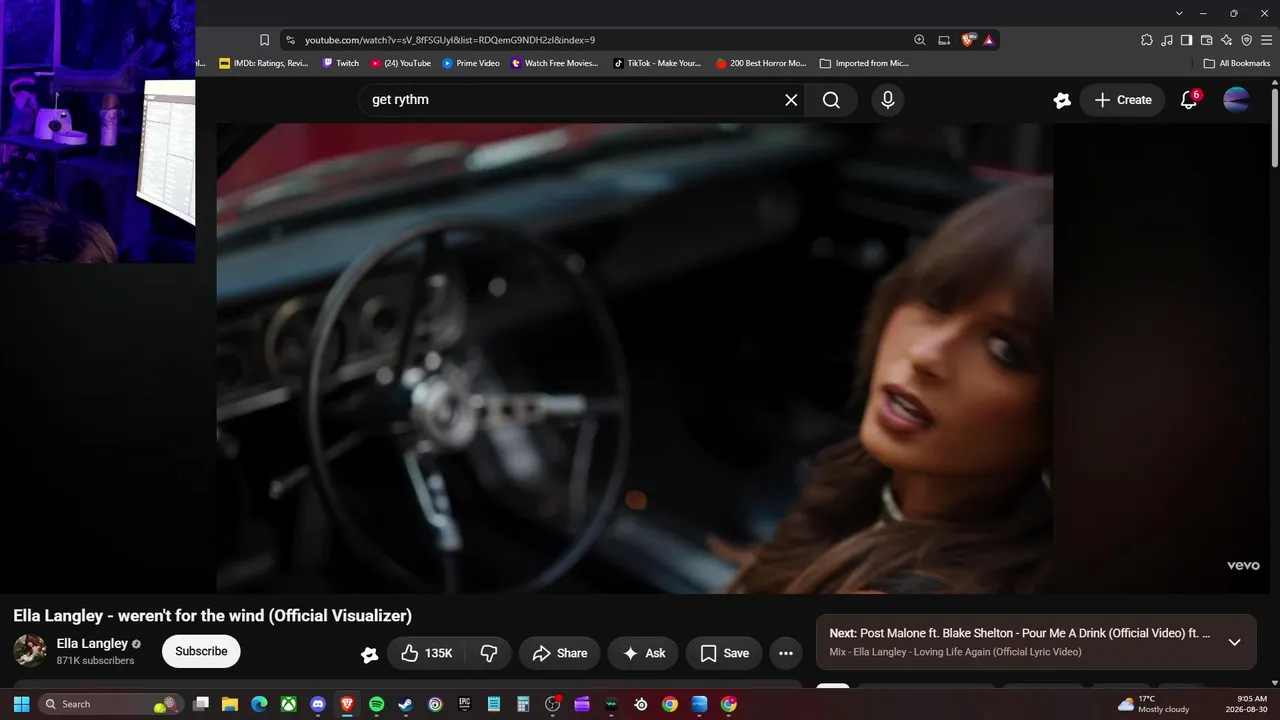Open the IMDb bookmark

264,63
